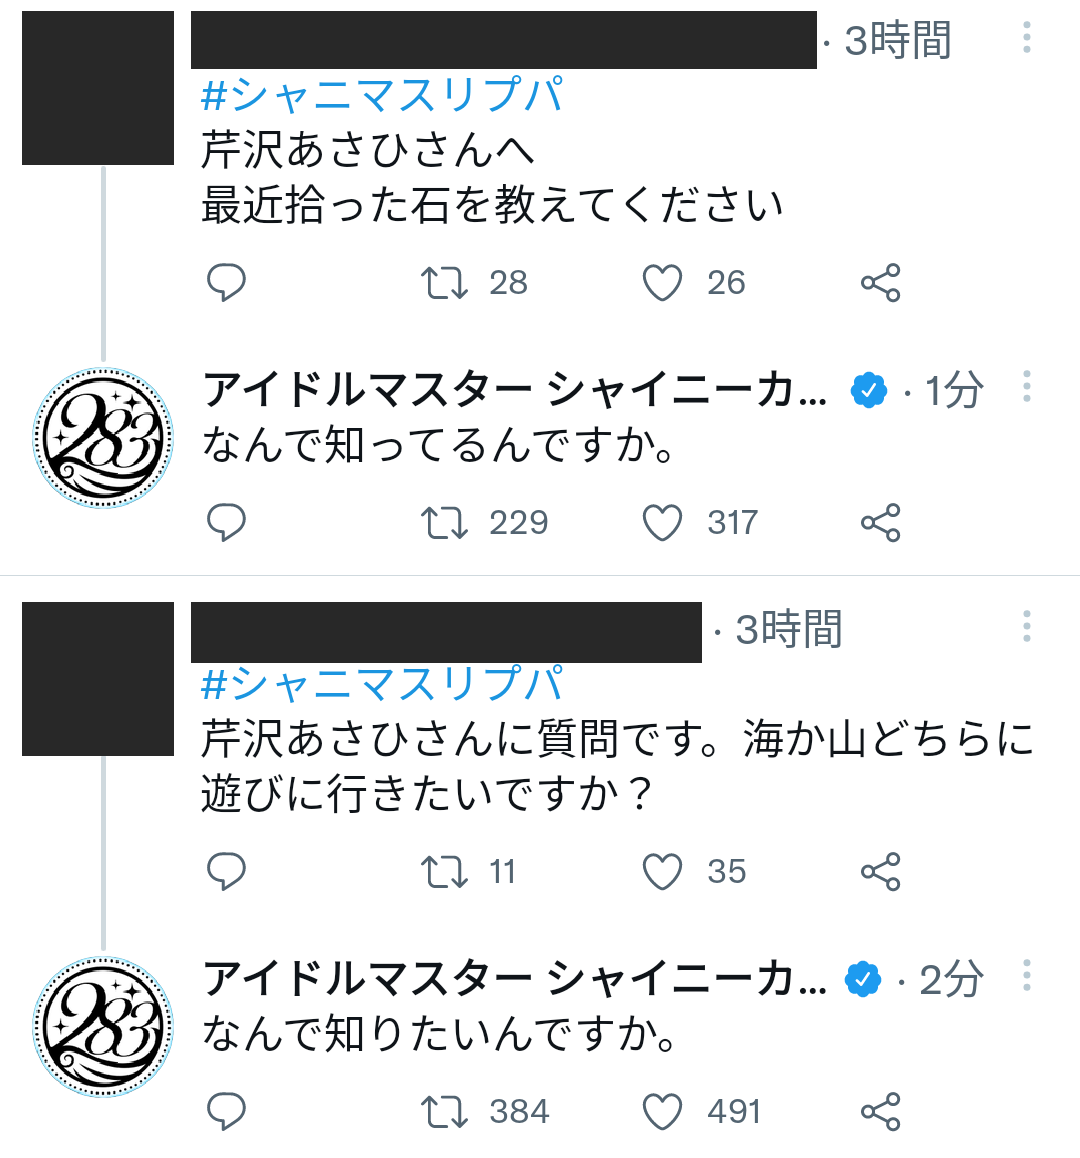The image size is (1080, 1158).
Task: Reply to 'なんで知ってるんですか。' tweet
Action: (226, 523)
